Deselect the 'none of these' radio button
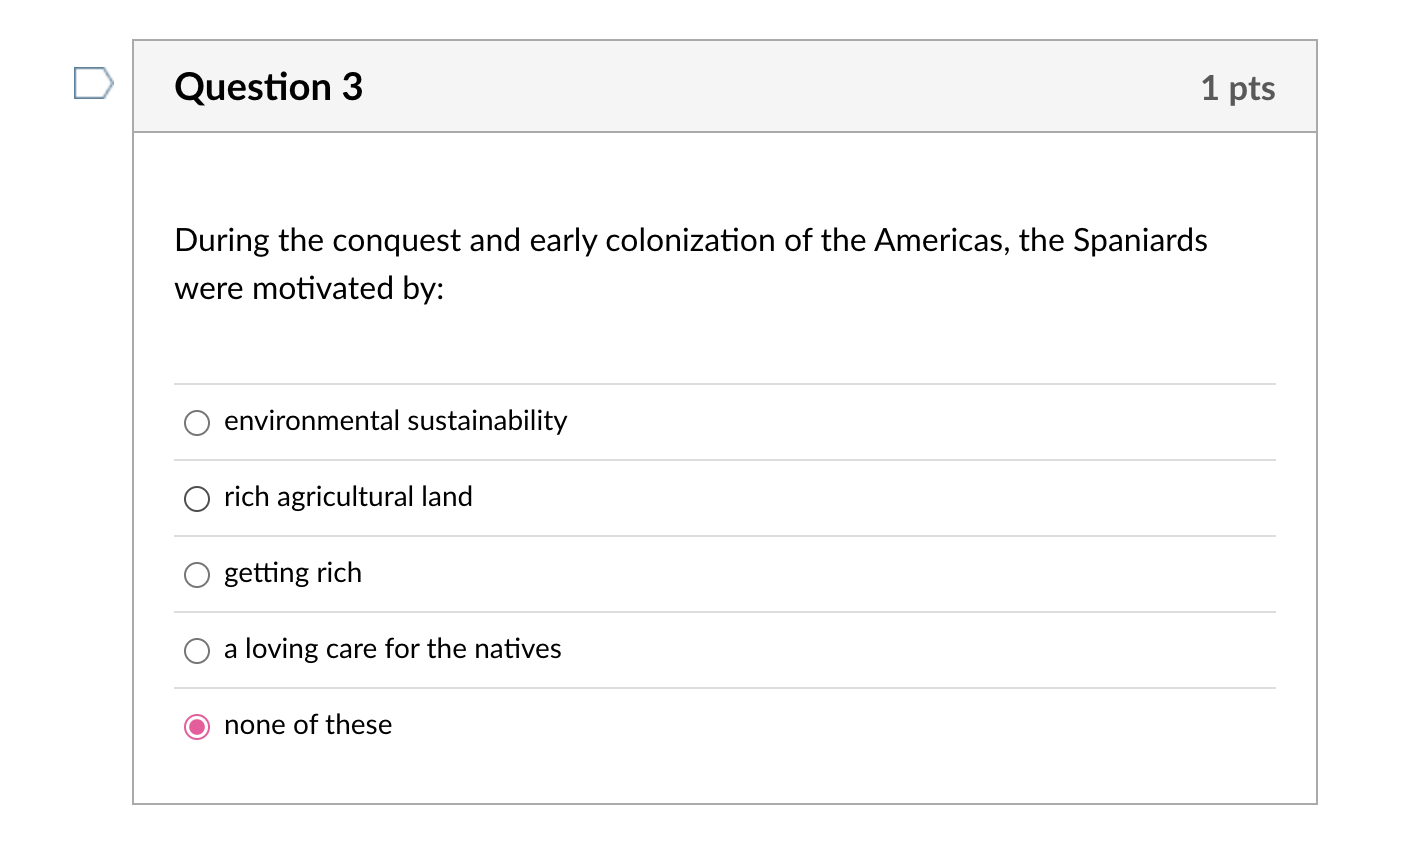1422x852 pixels. coord(197,727)
